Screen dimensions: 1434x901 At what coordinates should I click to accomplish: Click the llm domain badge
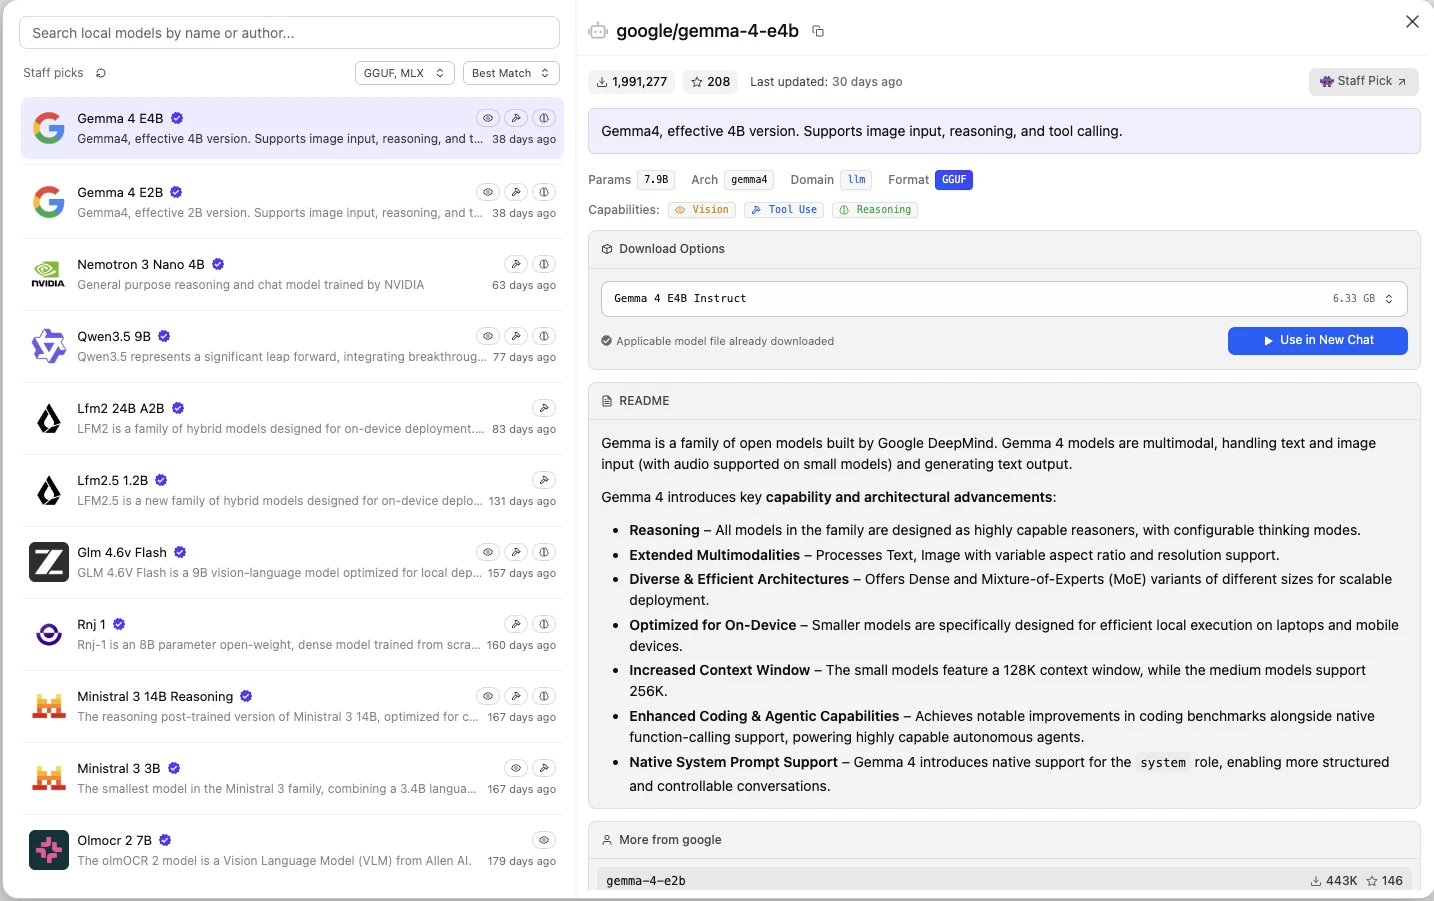[856, 180]
